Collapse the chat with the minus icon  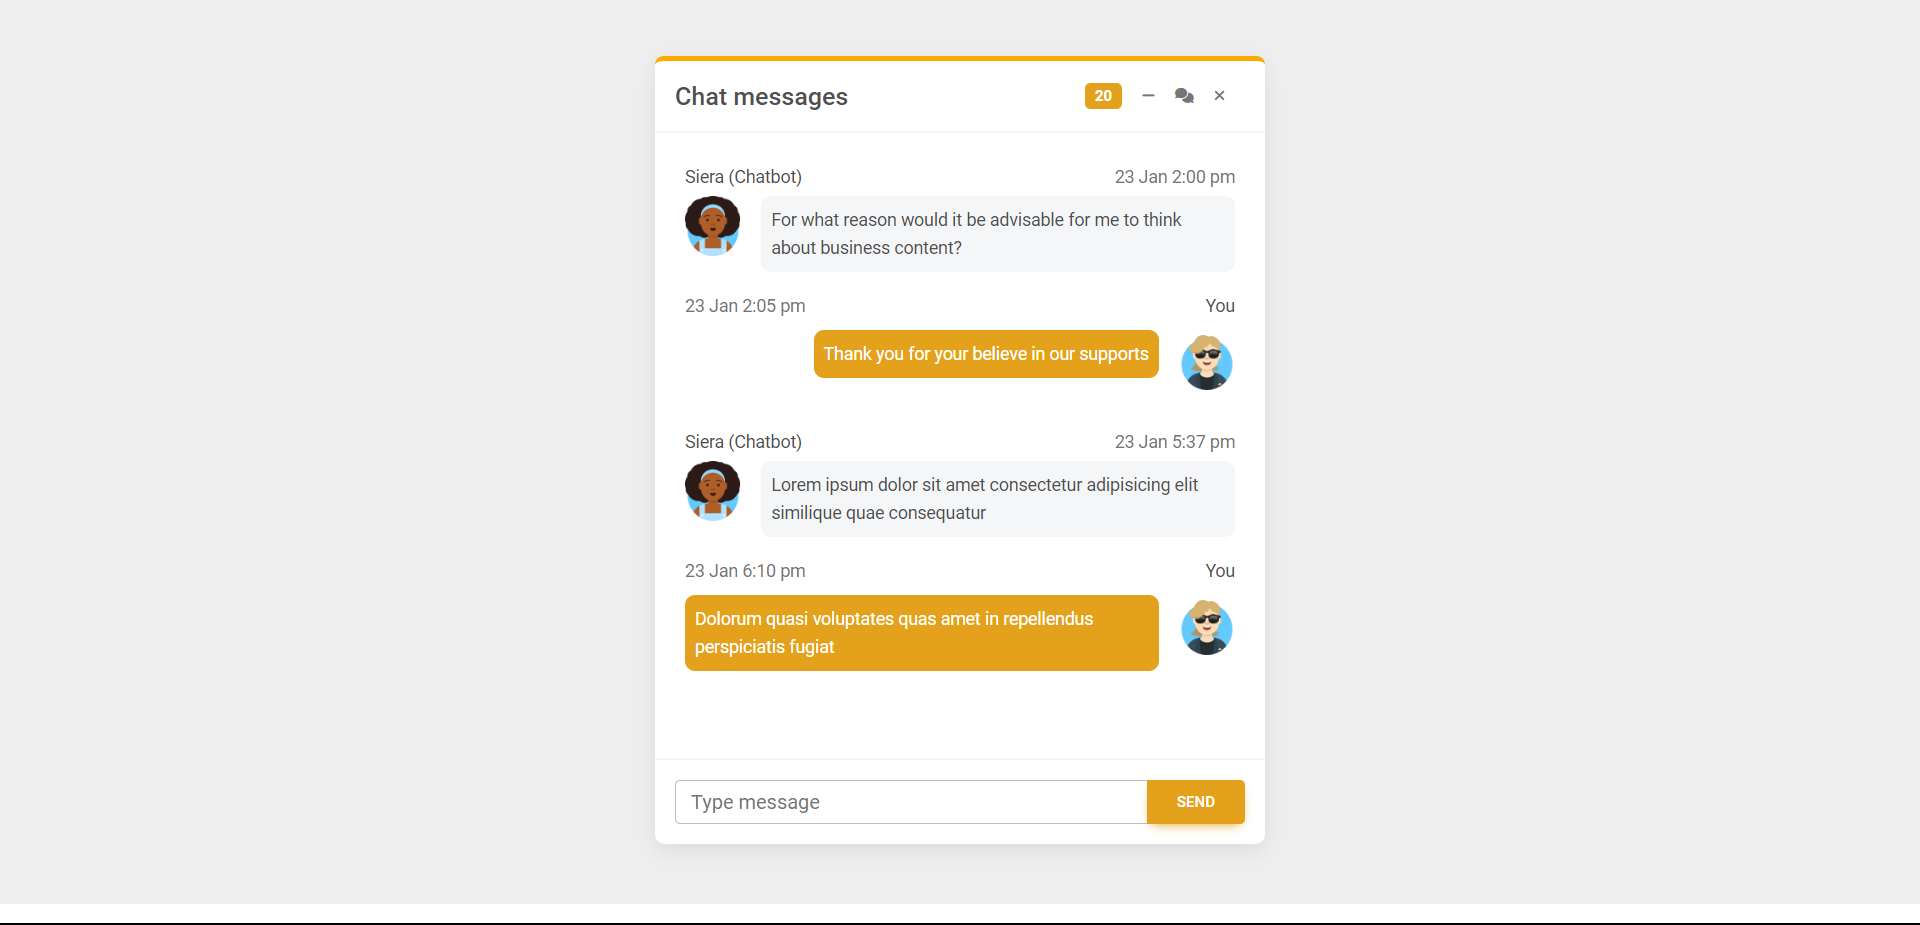pos(1148,96)
